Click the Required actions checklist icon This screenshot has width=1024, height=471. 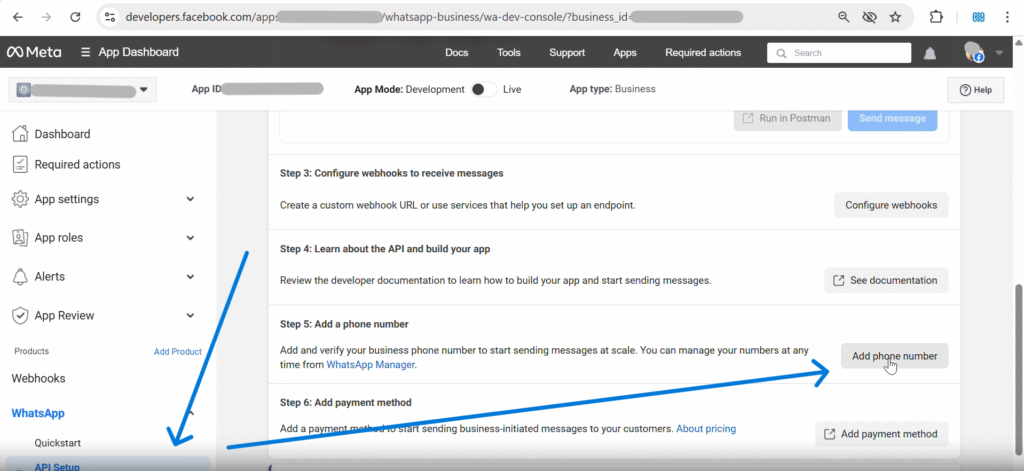(20, 164)
